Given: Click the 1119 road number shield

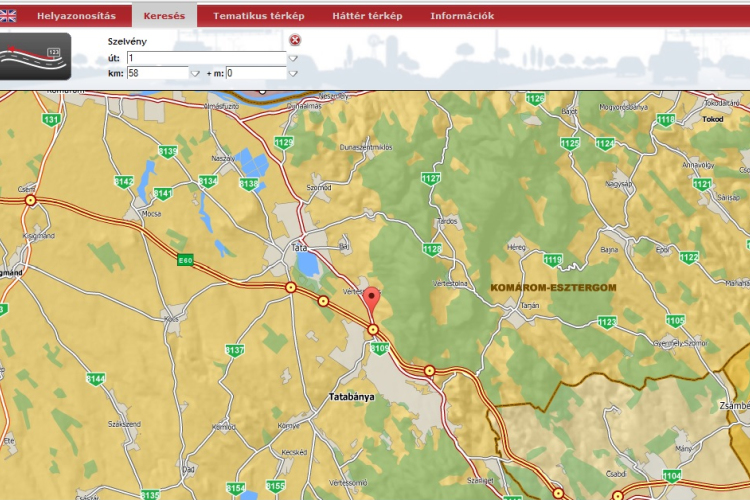Looking at the screenshot, I should 553,260.
